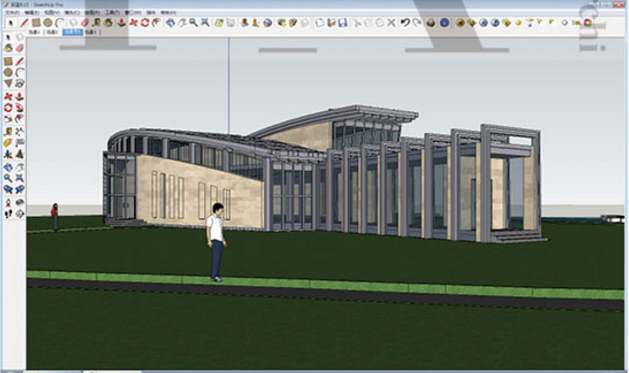This screenshot has height=373, width=629.
Task: Switch to the highlighted third scene tab
Action: (73, 32)
